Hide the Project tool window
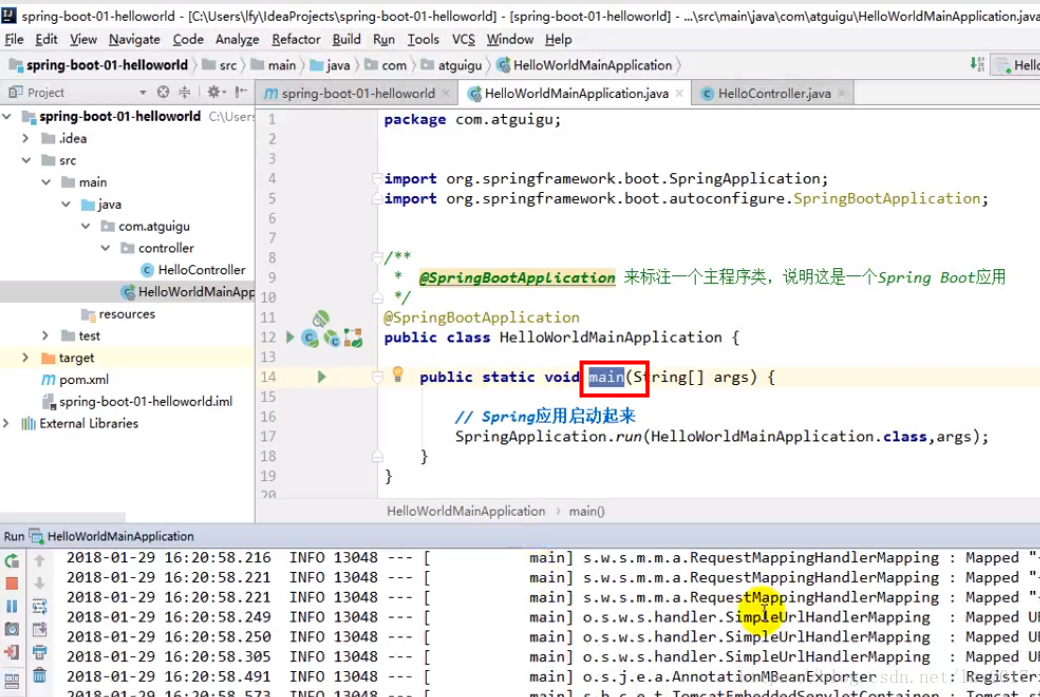1040x697 pixels. 241,92
